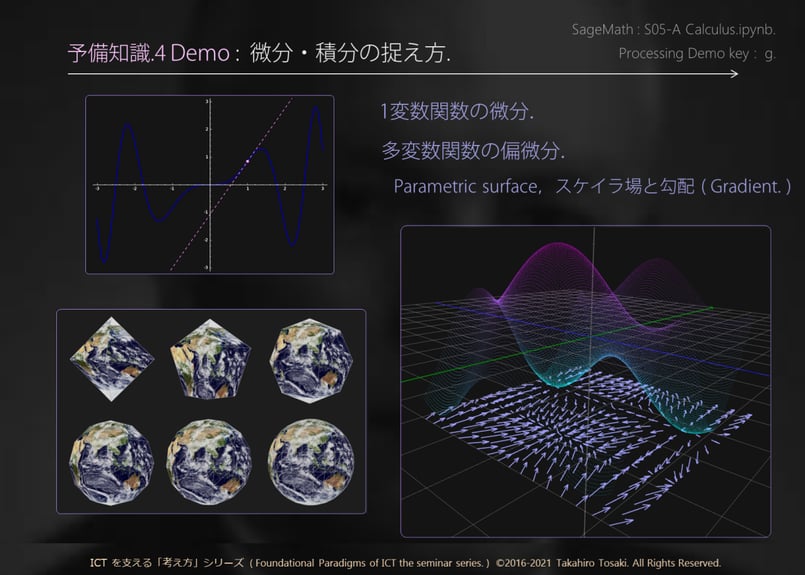The width and height of the screenshot is (805, 575).
Task: Select the bottom-left Earth sphere
Action: coord(111,462)
